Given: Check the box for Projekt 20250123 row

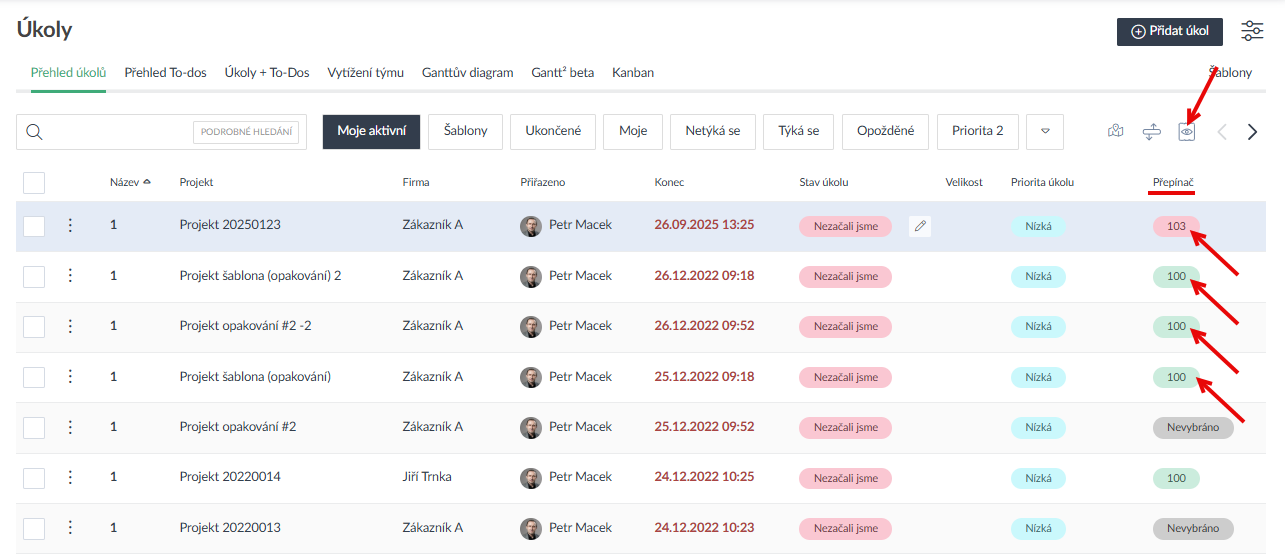Looking at the screenshot, I should coord(34,226).
